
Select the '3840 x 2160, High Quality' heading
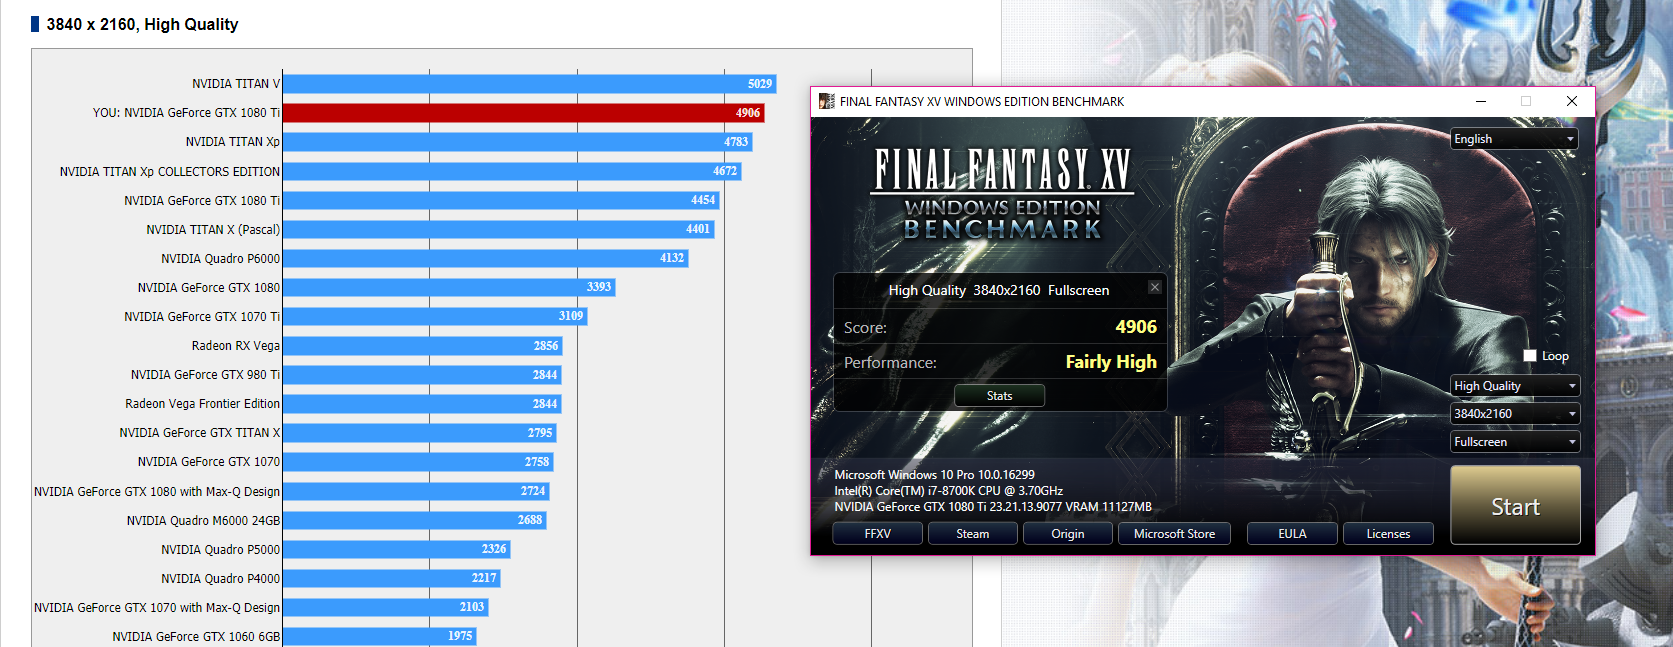[x=142, y=24]
